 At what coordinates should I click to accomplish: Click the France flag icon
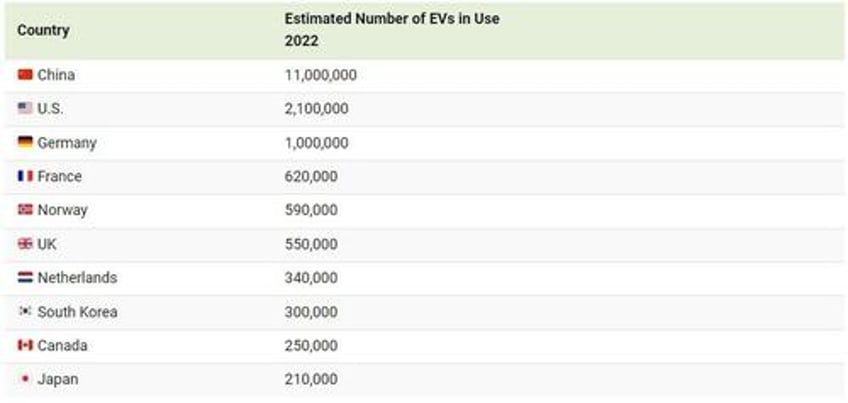(25, 177)
